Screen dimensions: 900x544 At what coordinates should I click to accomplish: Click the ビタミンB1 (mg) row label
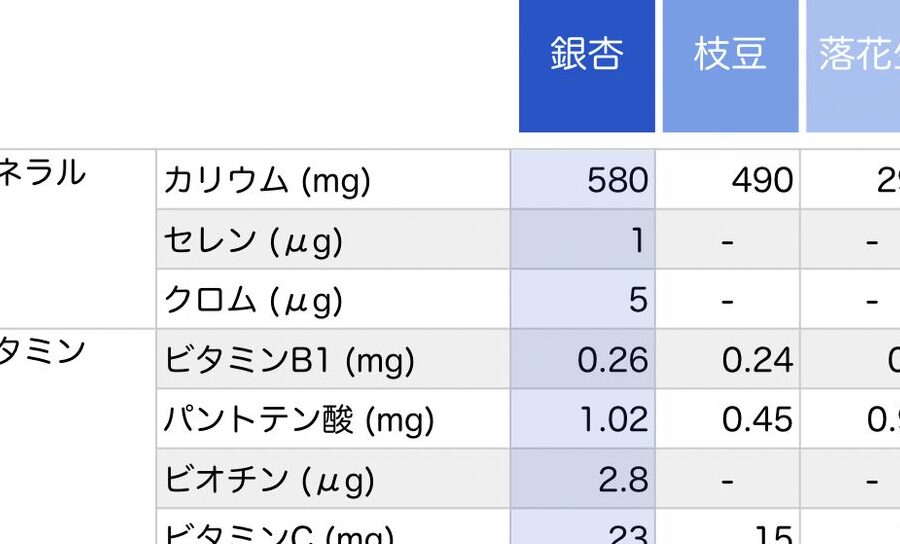tap(289, 360)
